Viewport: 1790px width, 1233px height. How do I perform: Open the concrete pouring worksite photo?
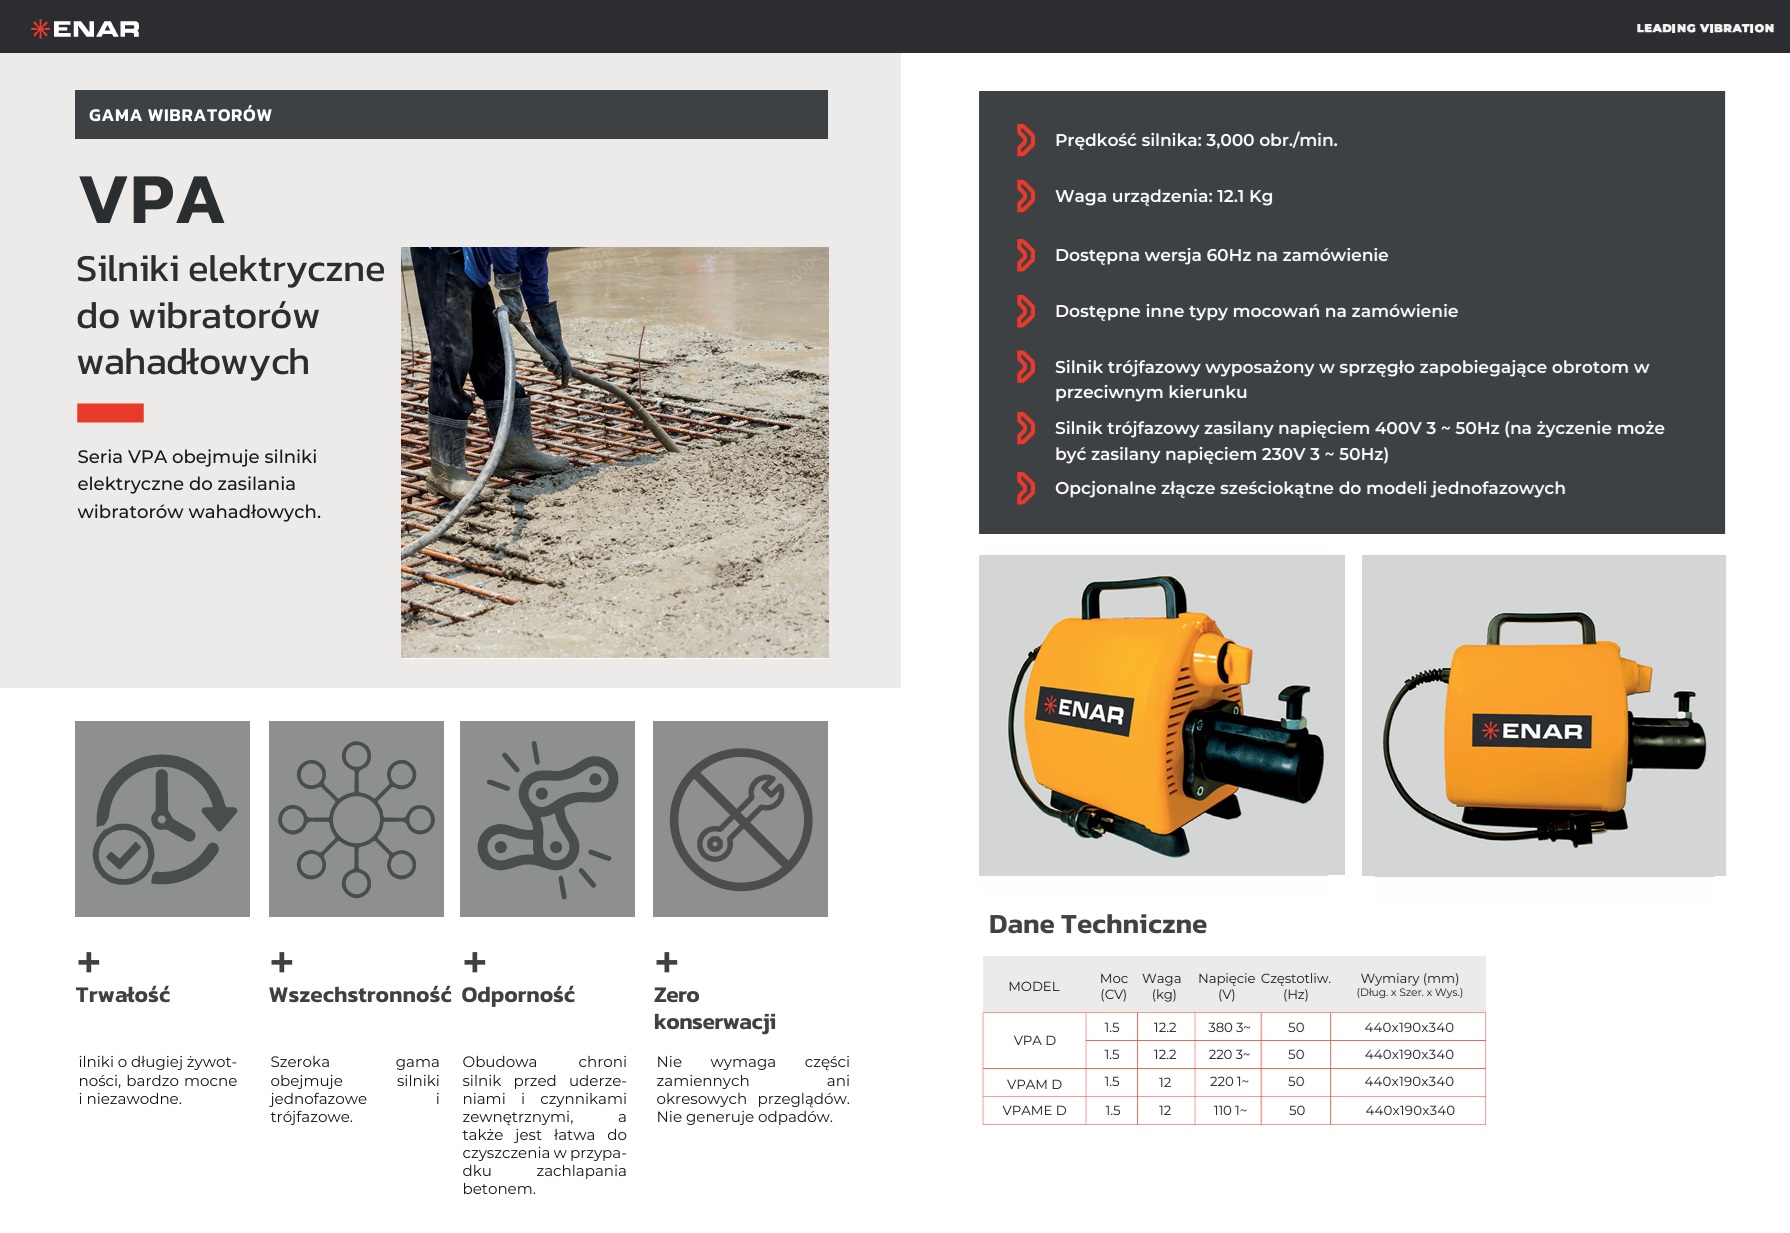point(614,452)
